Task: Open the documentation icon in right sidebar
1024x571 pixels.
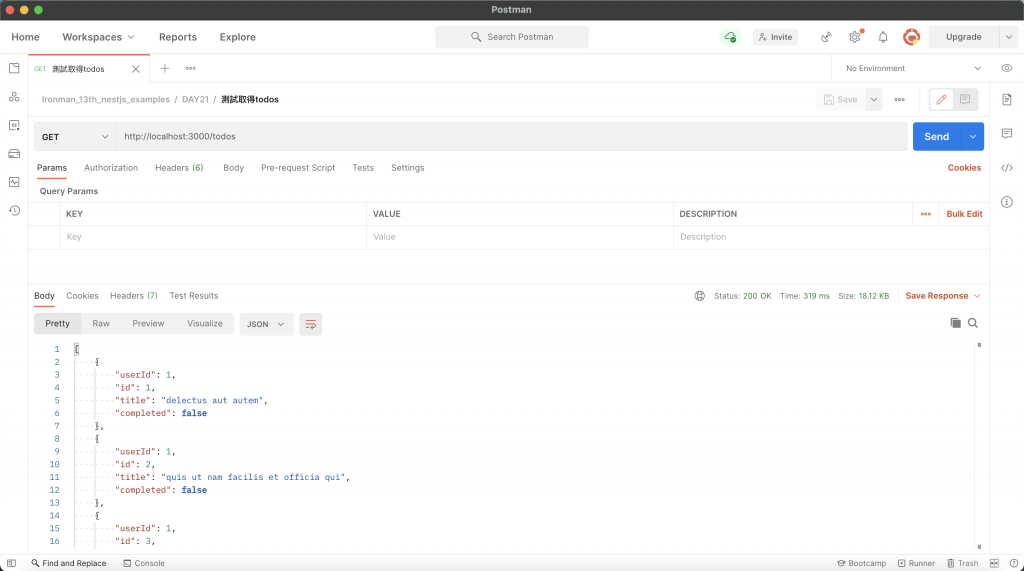Action: pyautogui.click(x=1006, y=99)
